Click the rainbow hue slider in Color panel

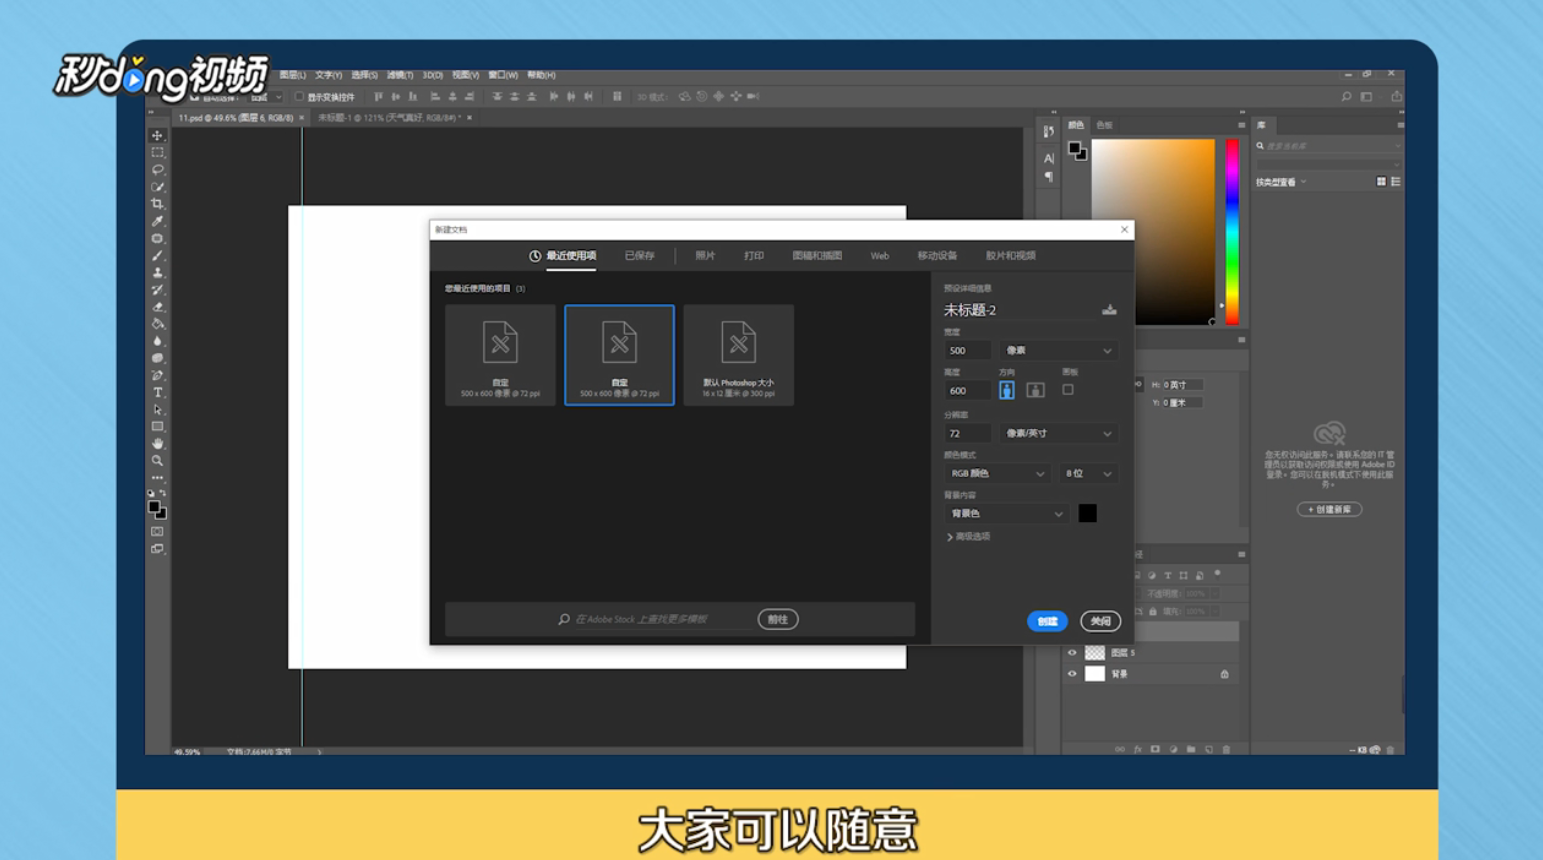click(x=1232, y=232)
